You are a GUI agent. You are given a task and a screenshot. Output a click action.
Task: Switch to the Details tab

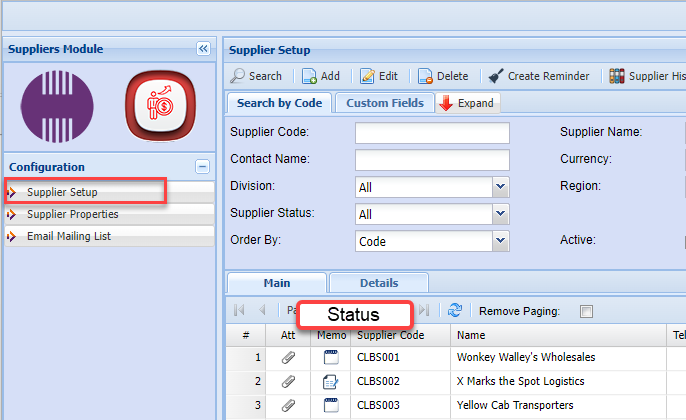(378, 283)
